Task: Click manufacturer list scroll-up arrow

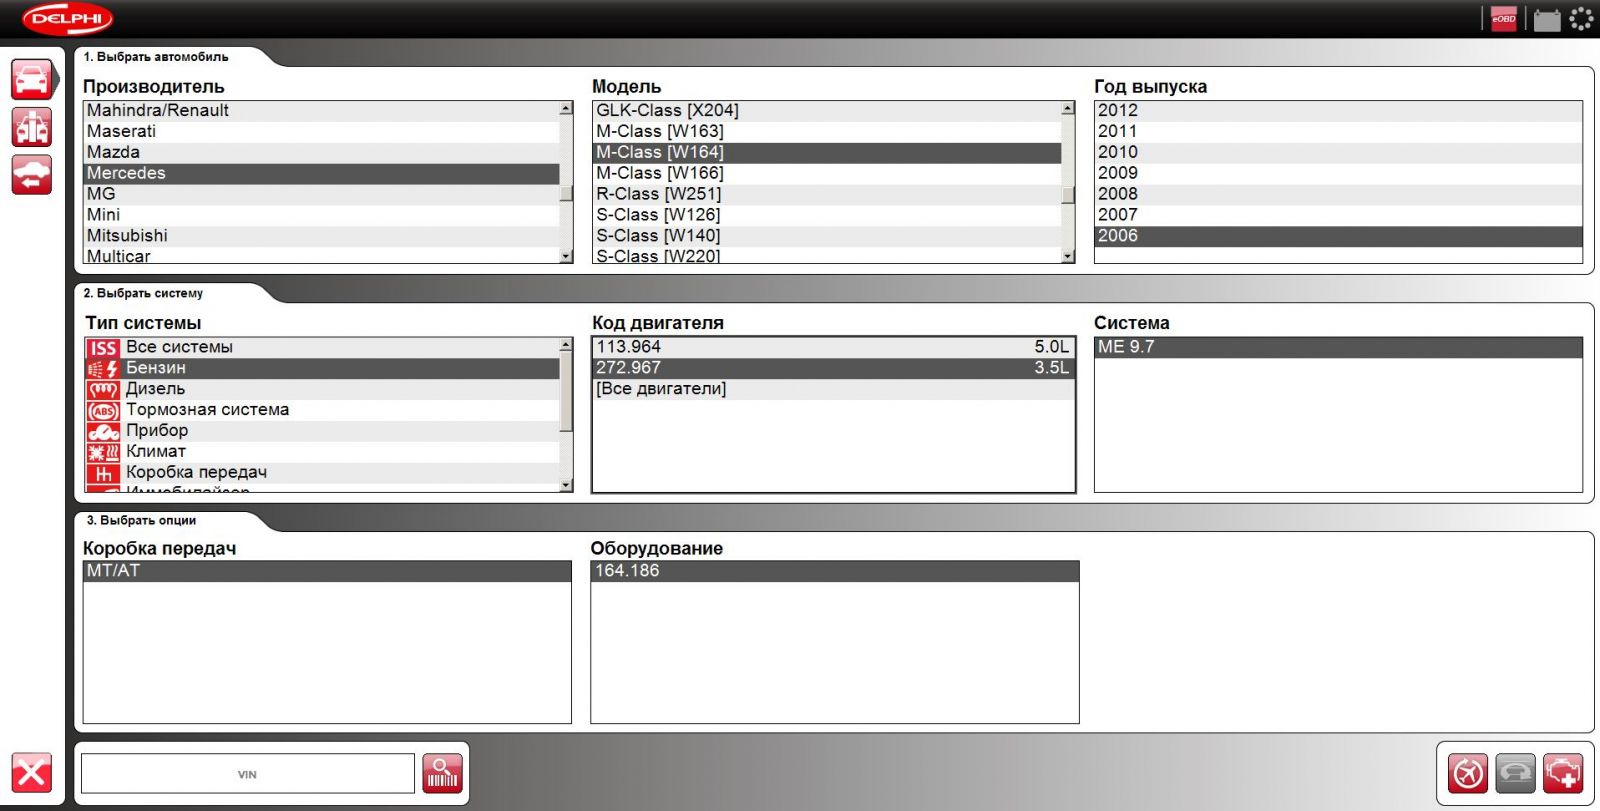Action: click(x=566, y=108)
